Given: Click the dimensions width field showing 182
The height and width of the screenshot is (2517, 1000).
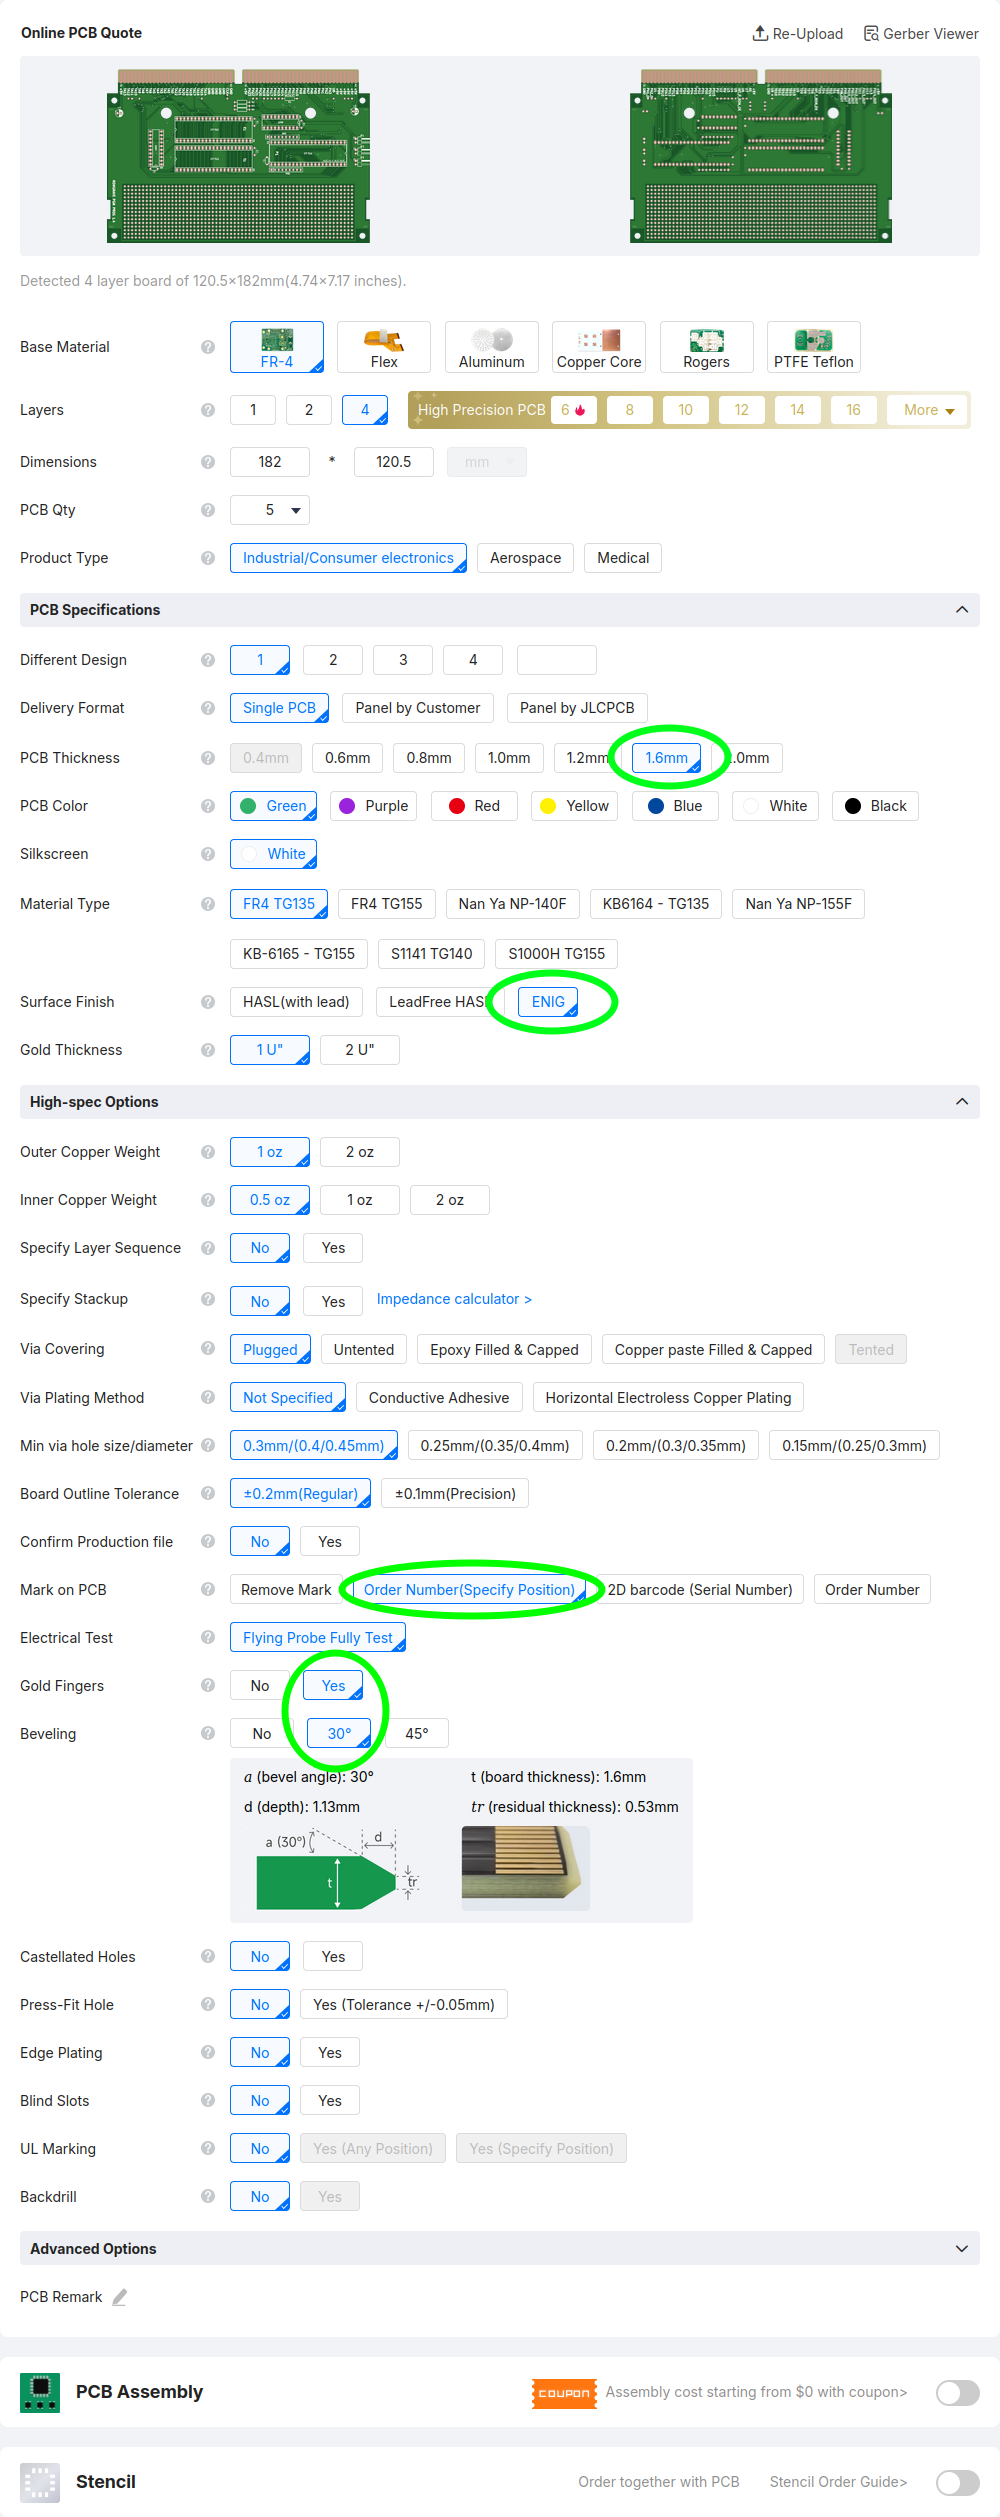Looking at the screenshot, I should pos(270,462).
